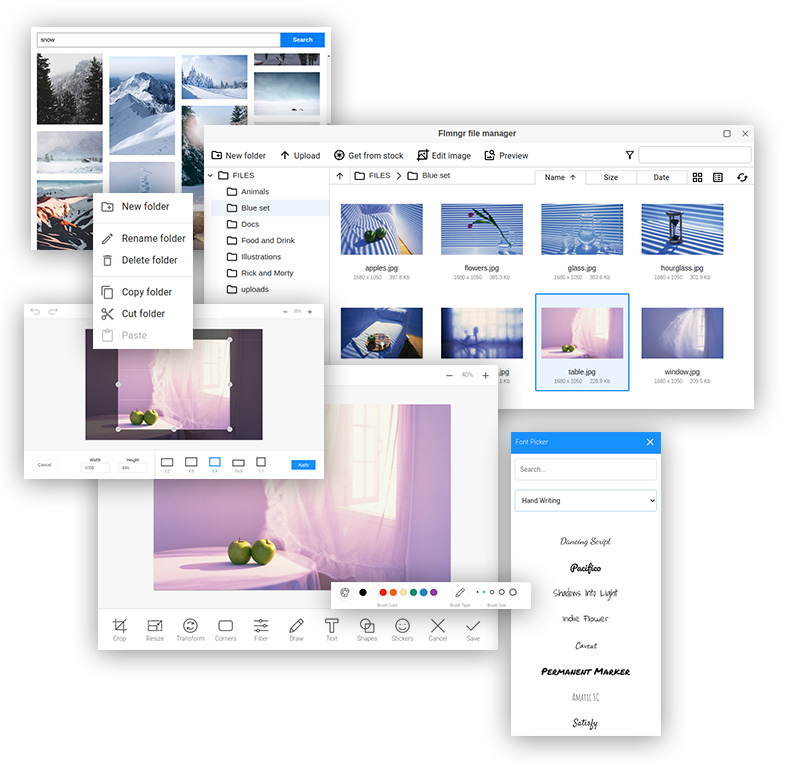
Task: Open the Shapes tool
Action: pyautogui.click(x=367, y=629)
